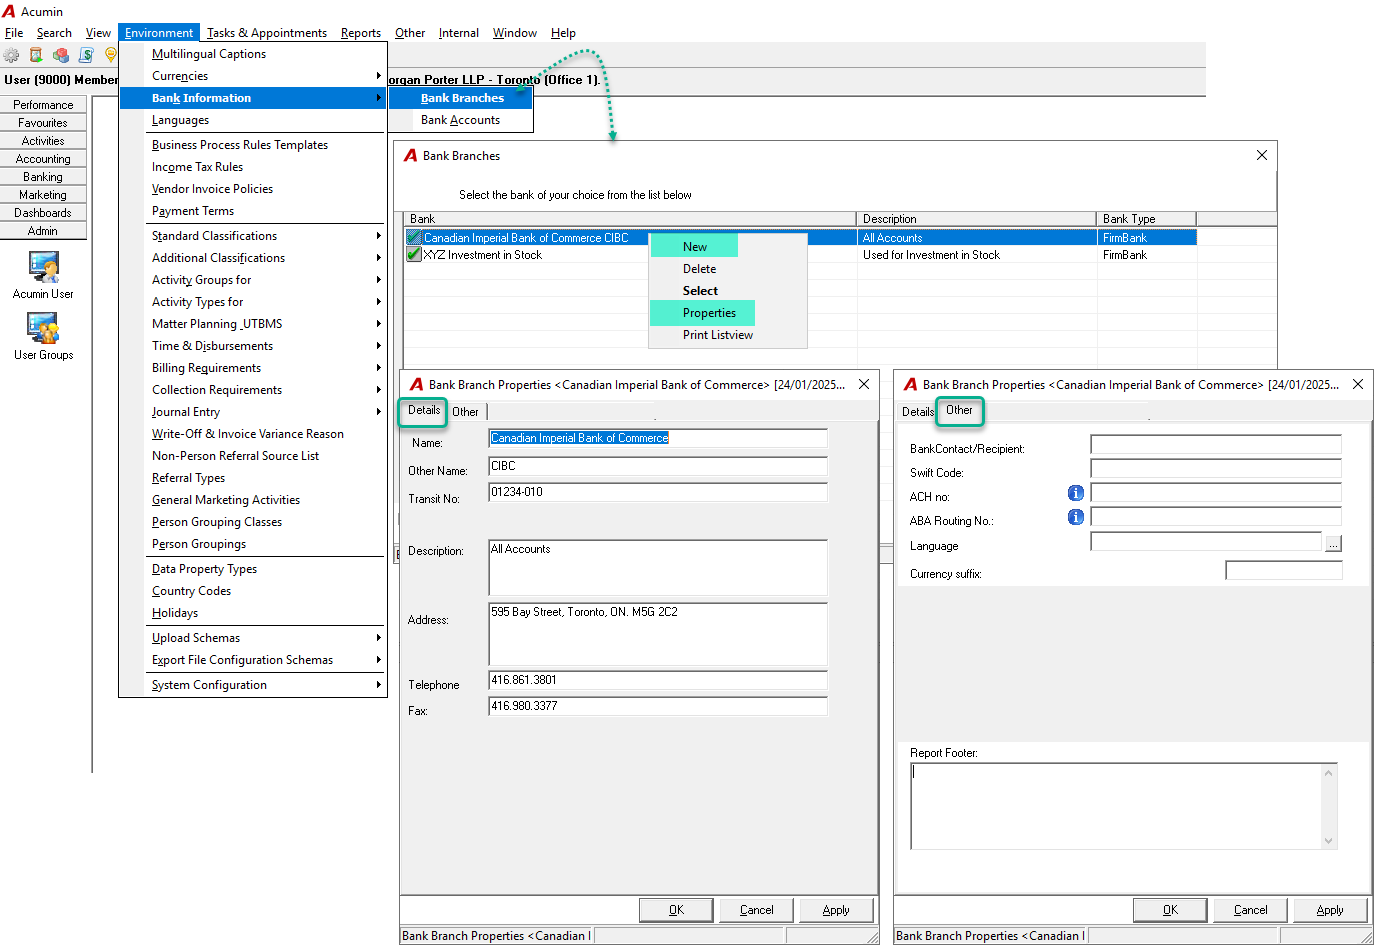
Task: Open the Dashboards sidebar section
Action: coord(43,213)
